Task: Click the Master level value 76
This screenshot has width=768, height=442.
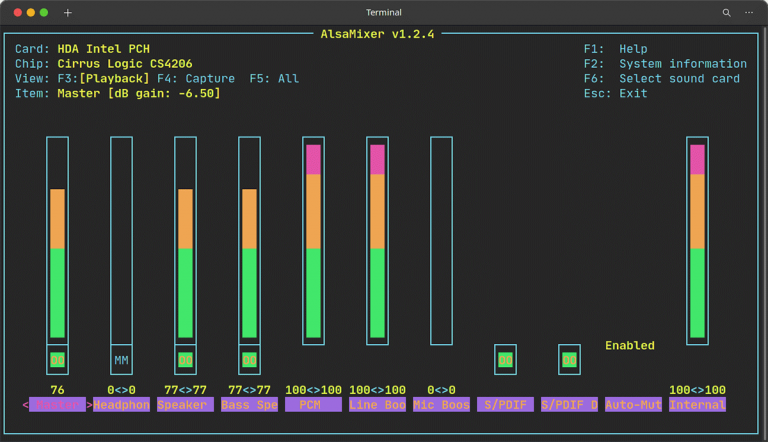Action: pyautogui.click(x=57, y=390)
